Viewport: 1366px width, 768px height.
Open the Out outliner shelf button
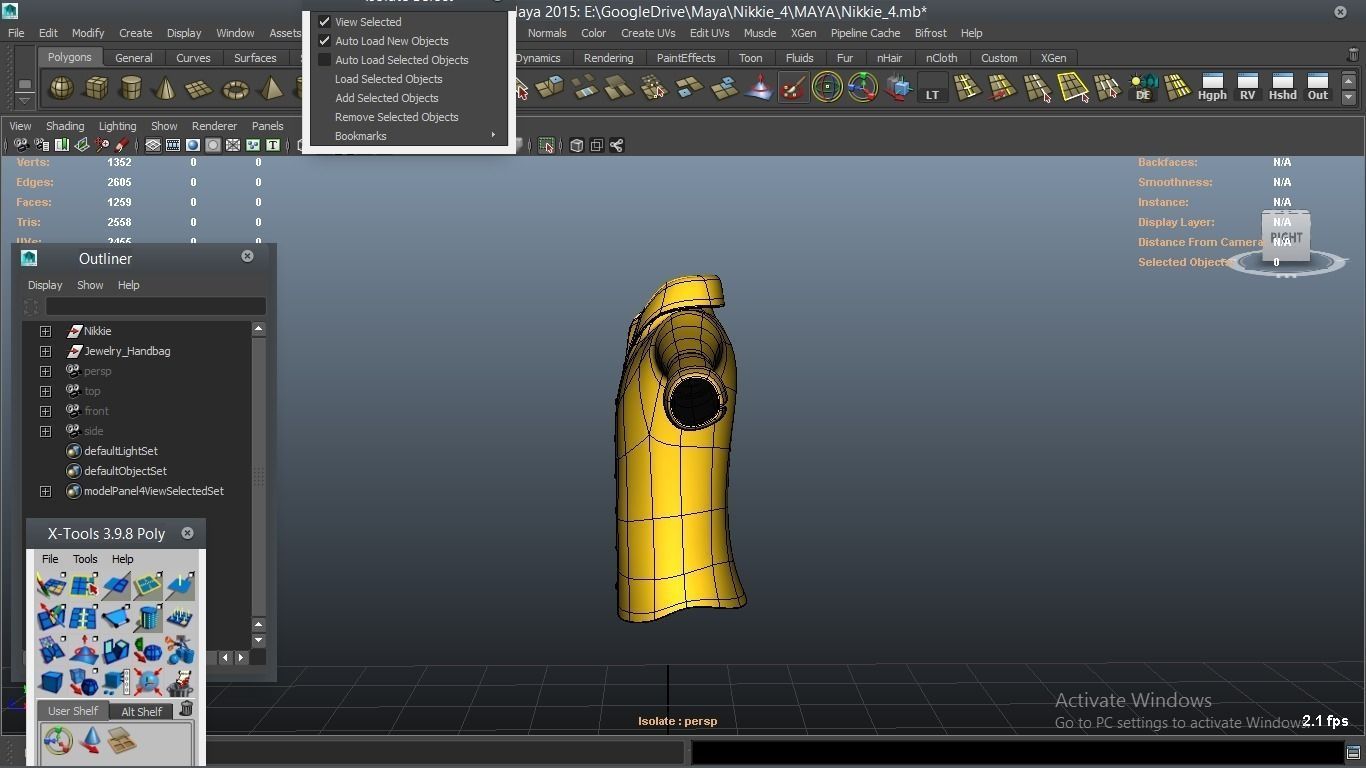1318,88
